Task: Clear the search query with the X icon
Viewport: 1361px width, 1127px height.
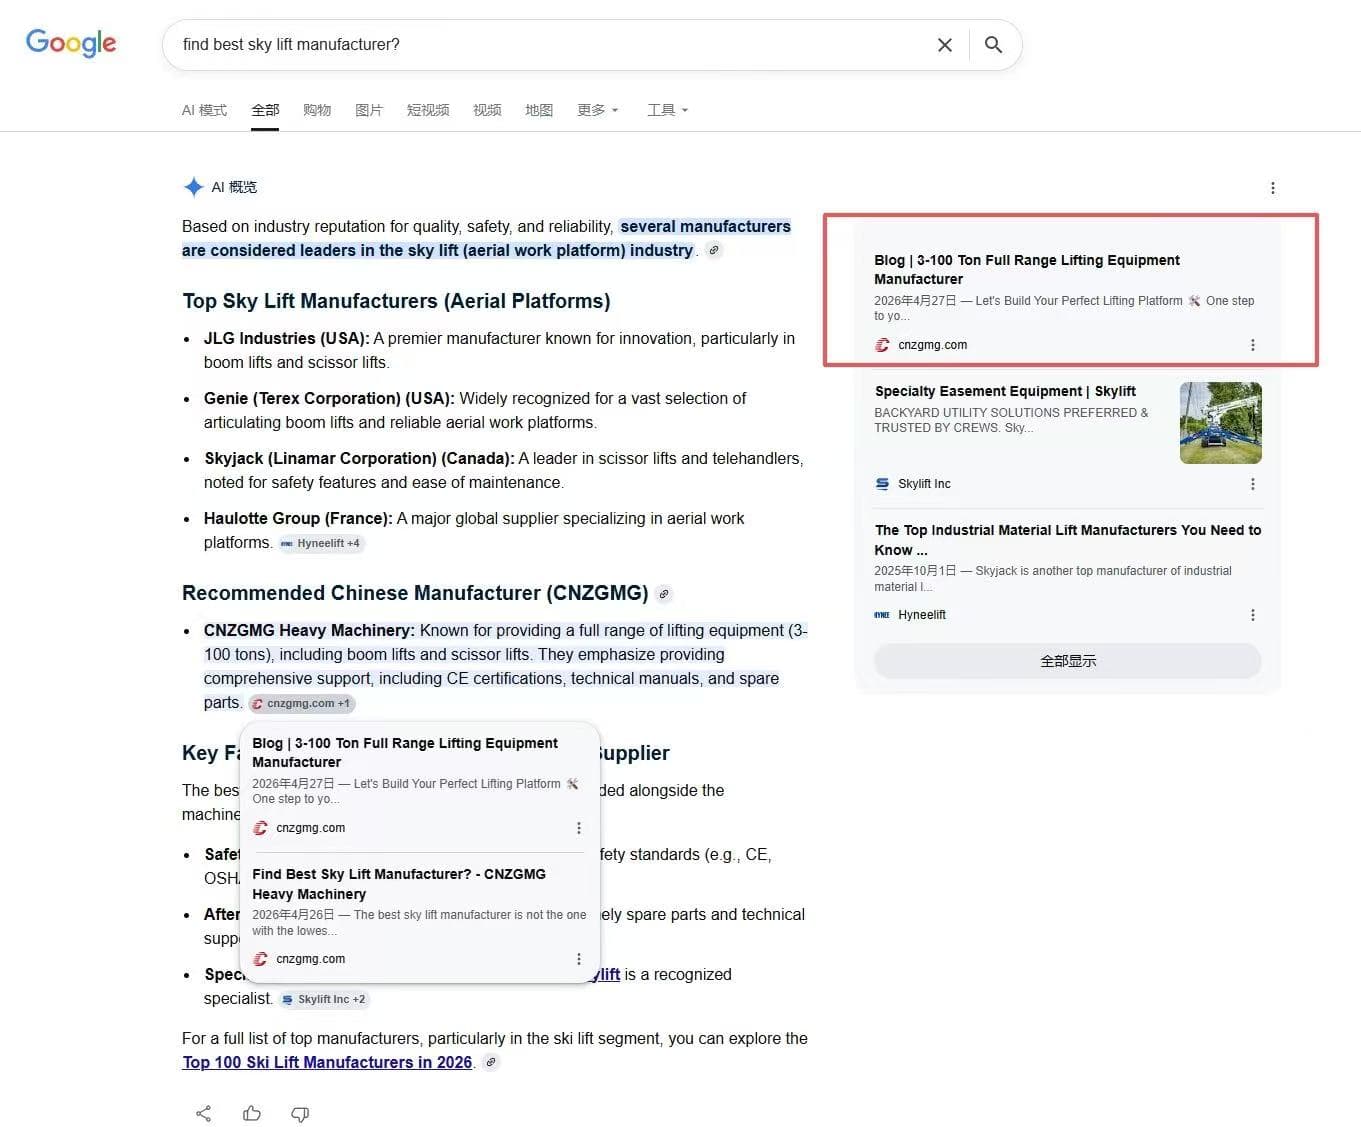Action: 944,45
